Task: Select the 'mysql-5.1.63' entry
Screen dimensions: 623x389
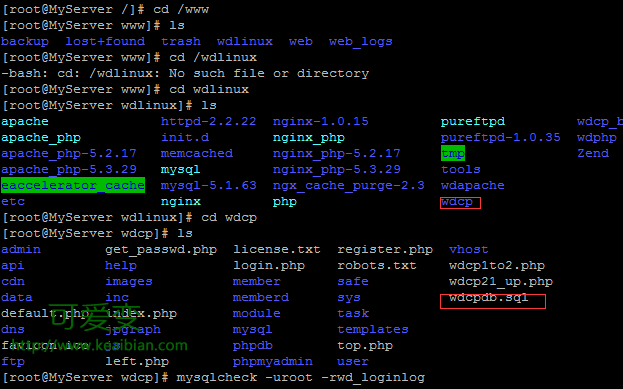Action: pos(209,186)
